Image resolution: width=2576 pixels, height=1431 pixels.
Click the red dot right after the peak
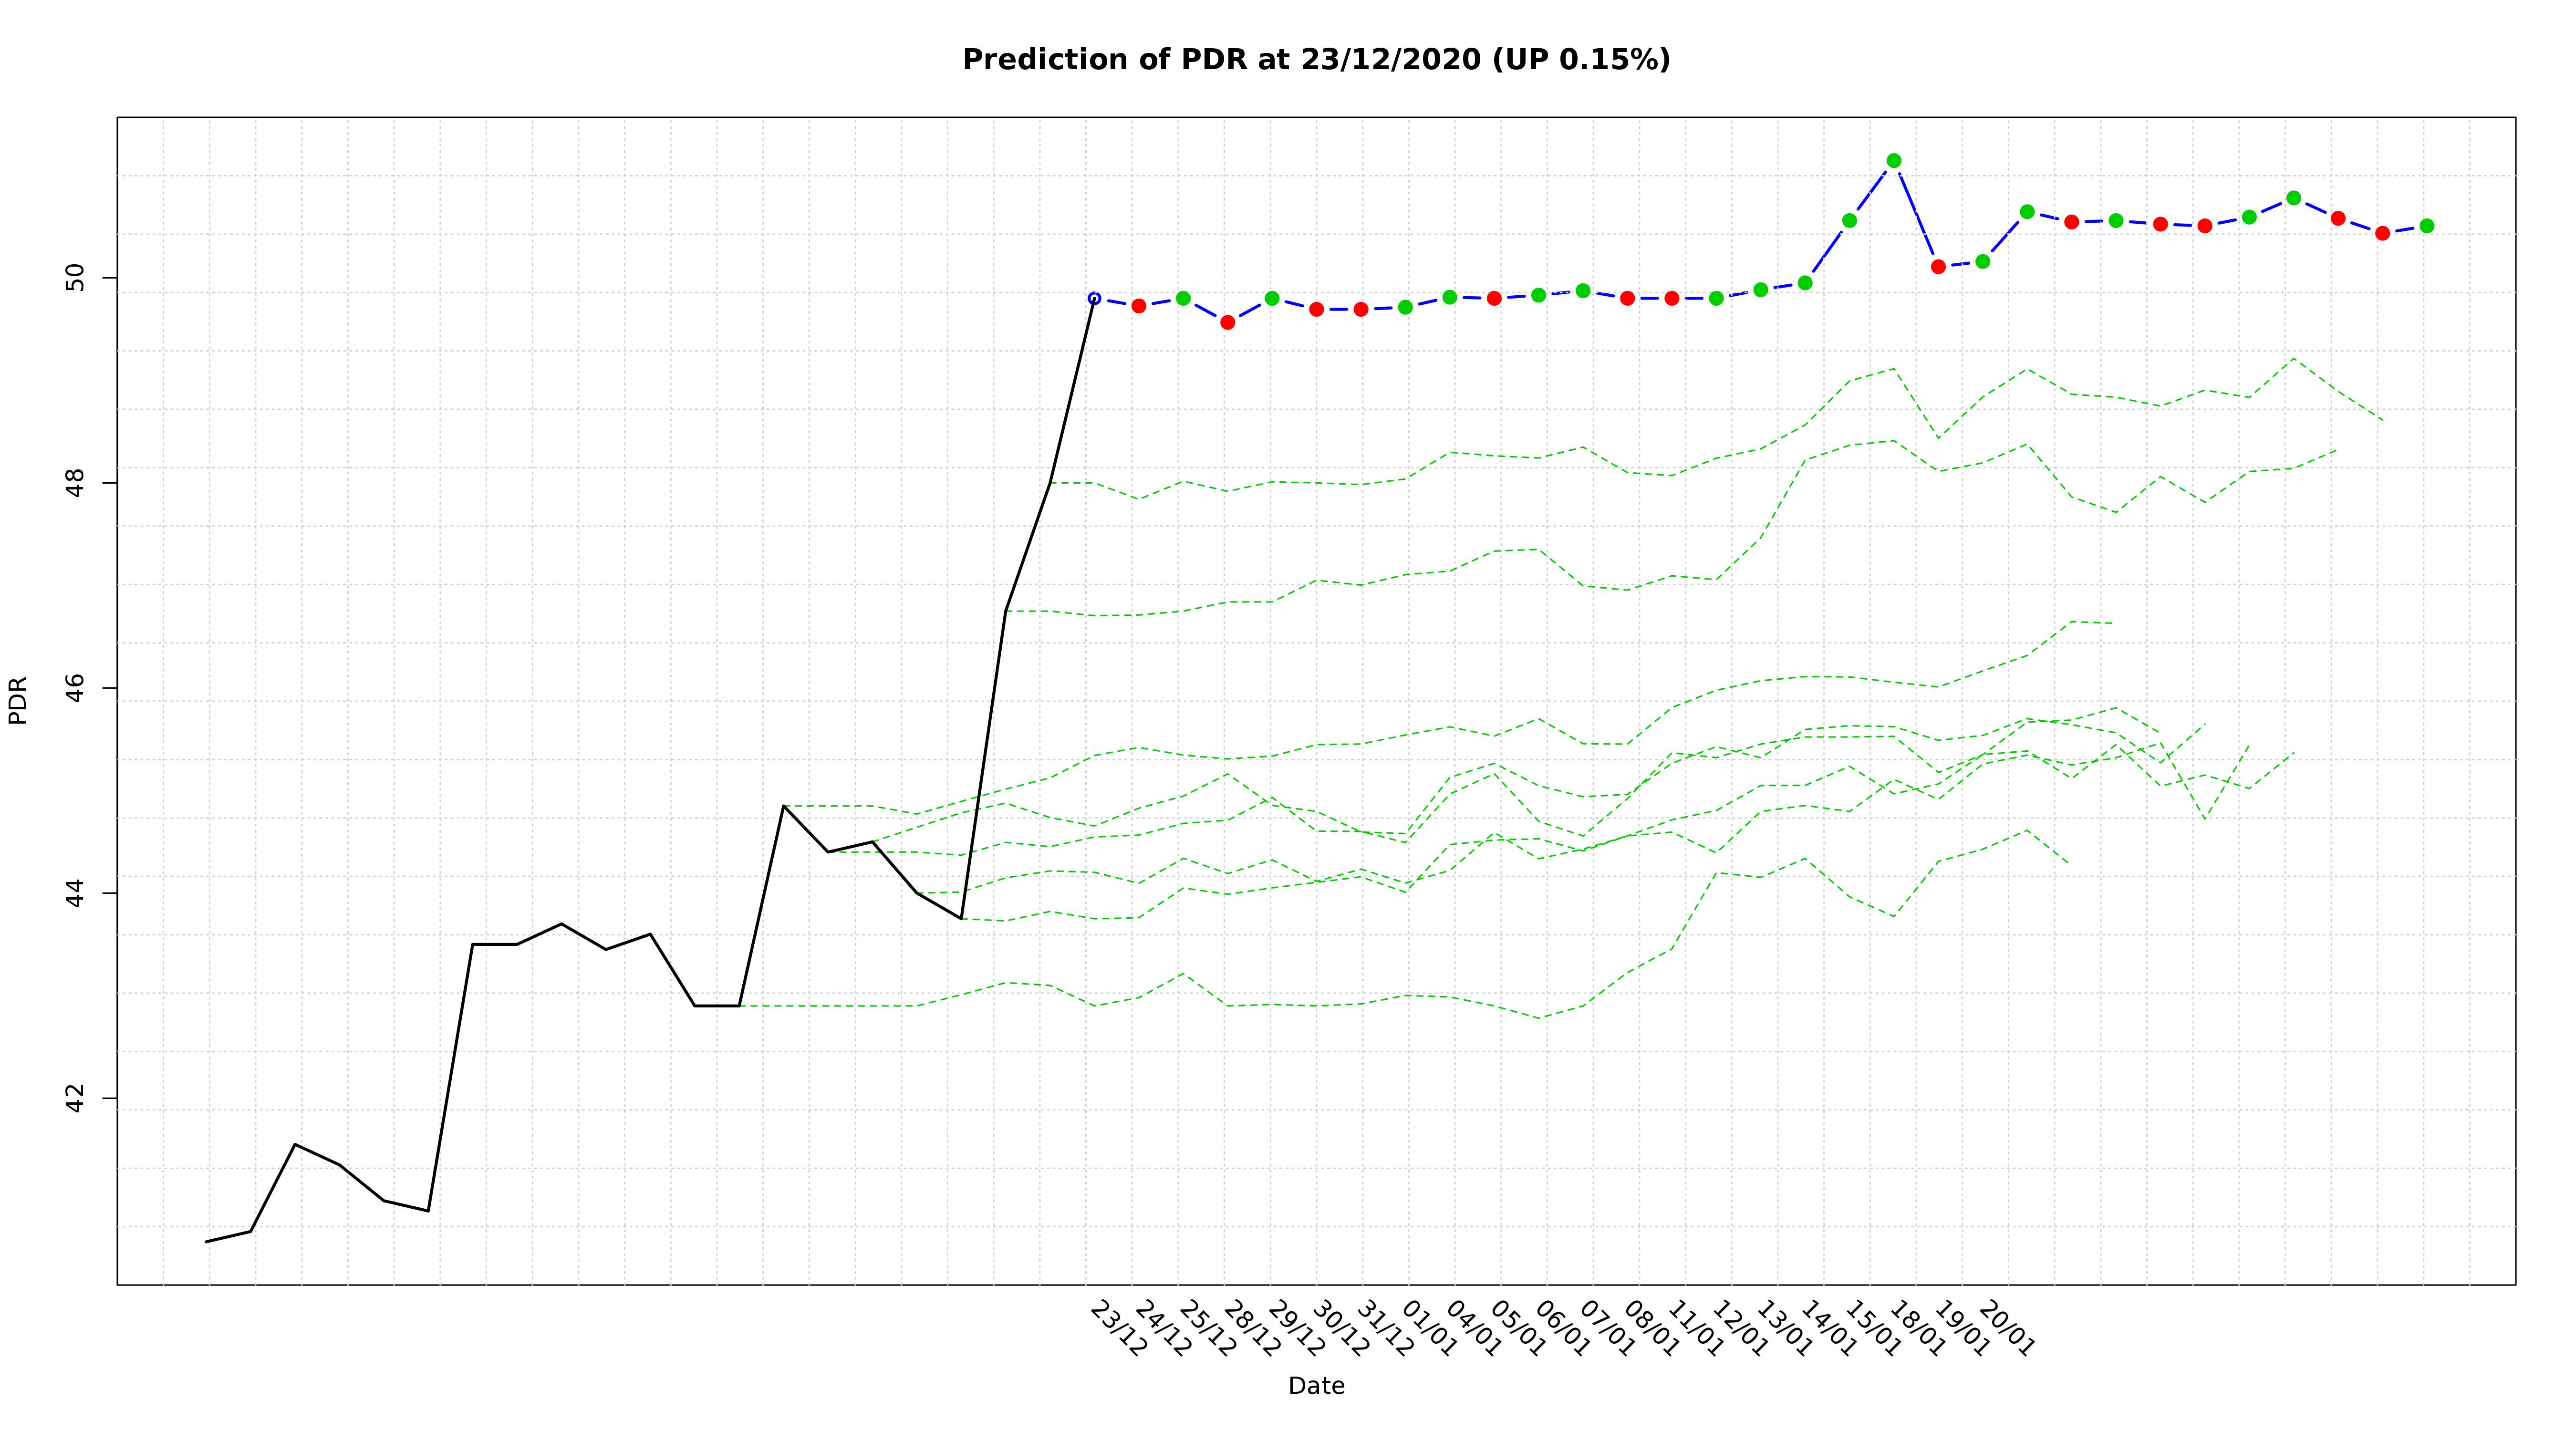click(1938, 266)
